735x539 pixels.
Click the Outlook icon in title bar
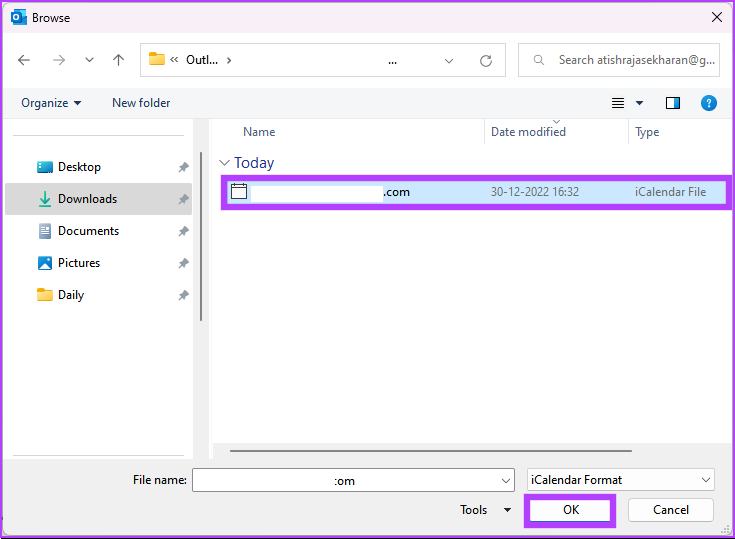click(x=19, y=18)
